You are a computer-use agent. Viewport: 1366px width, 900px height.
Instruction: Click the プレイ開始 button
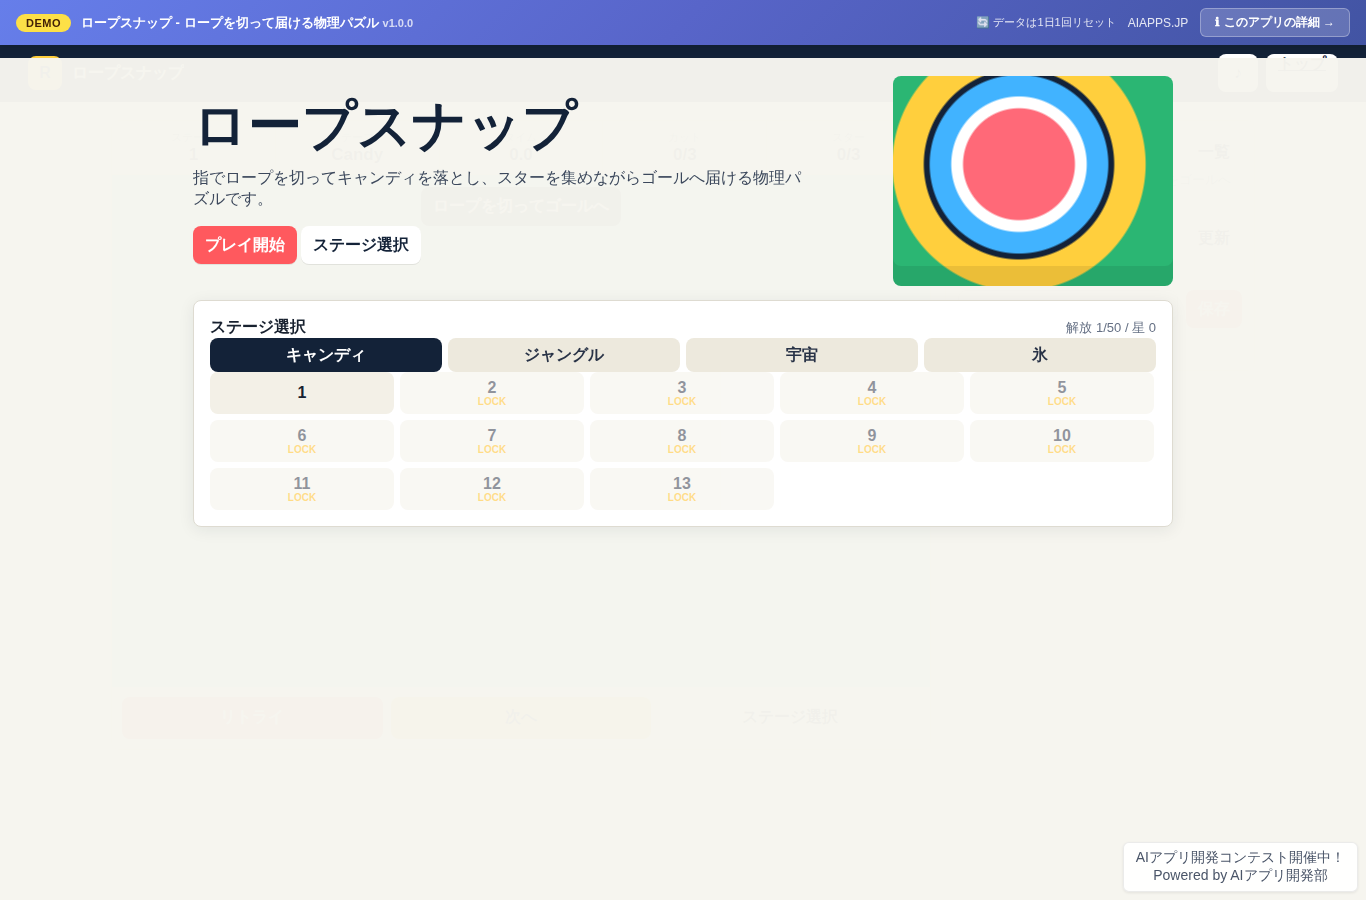245,245
